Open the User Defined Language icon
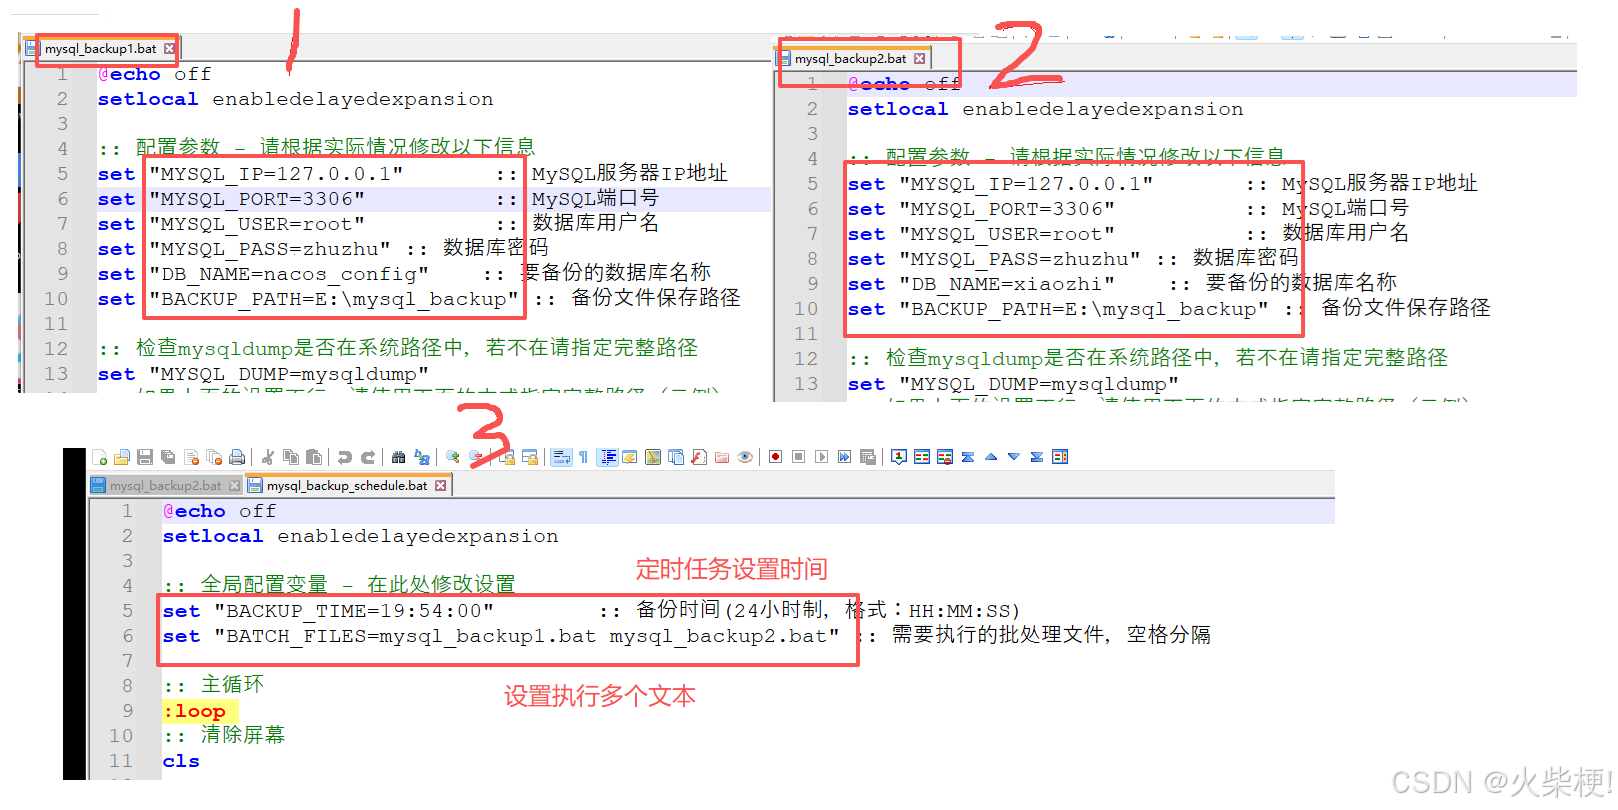The image size is (1618, 810). coord(629,457)
